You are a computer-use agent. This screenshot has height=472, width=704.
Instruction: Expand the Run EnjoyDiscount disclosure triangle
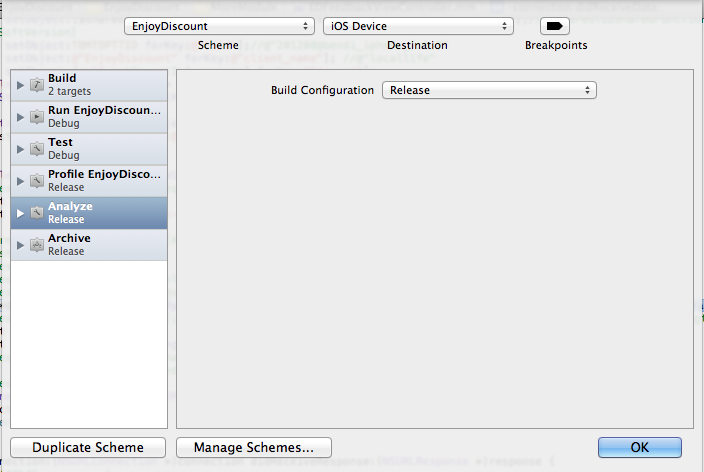coord(20,117)
